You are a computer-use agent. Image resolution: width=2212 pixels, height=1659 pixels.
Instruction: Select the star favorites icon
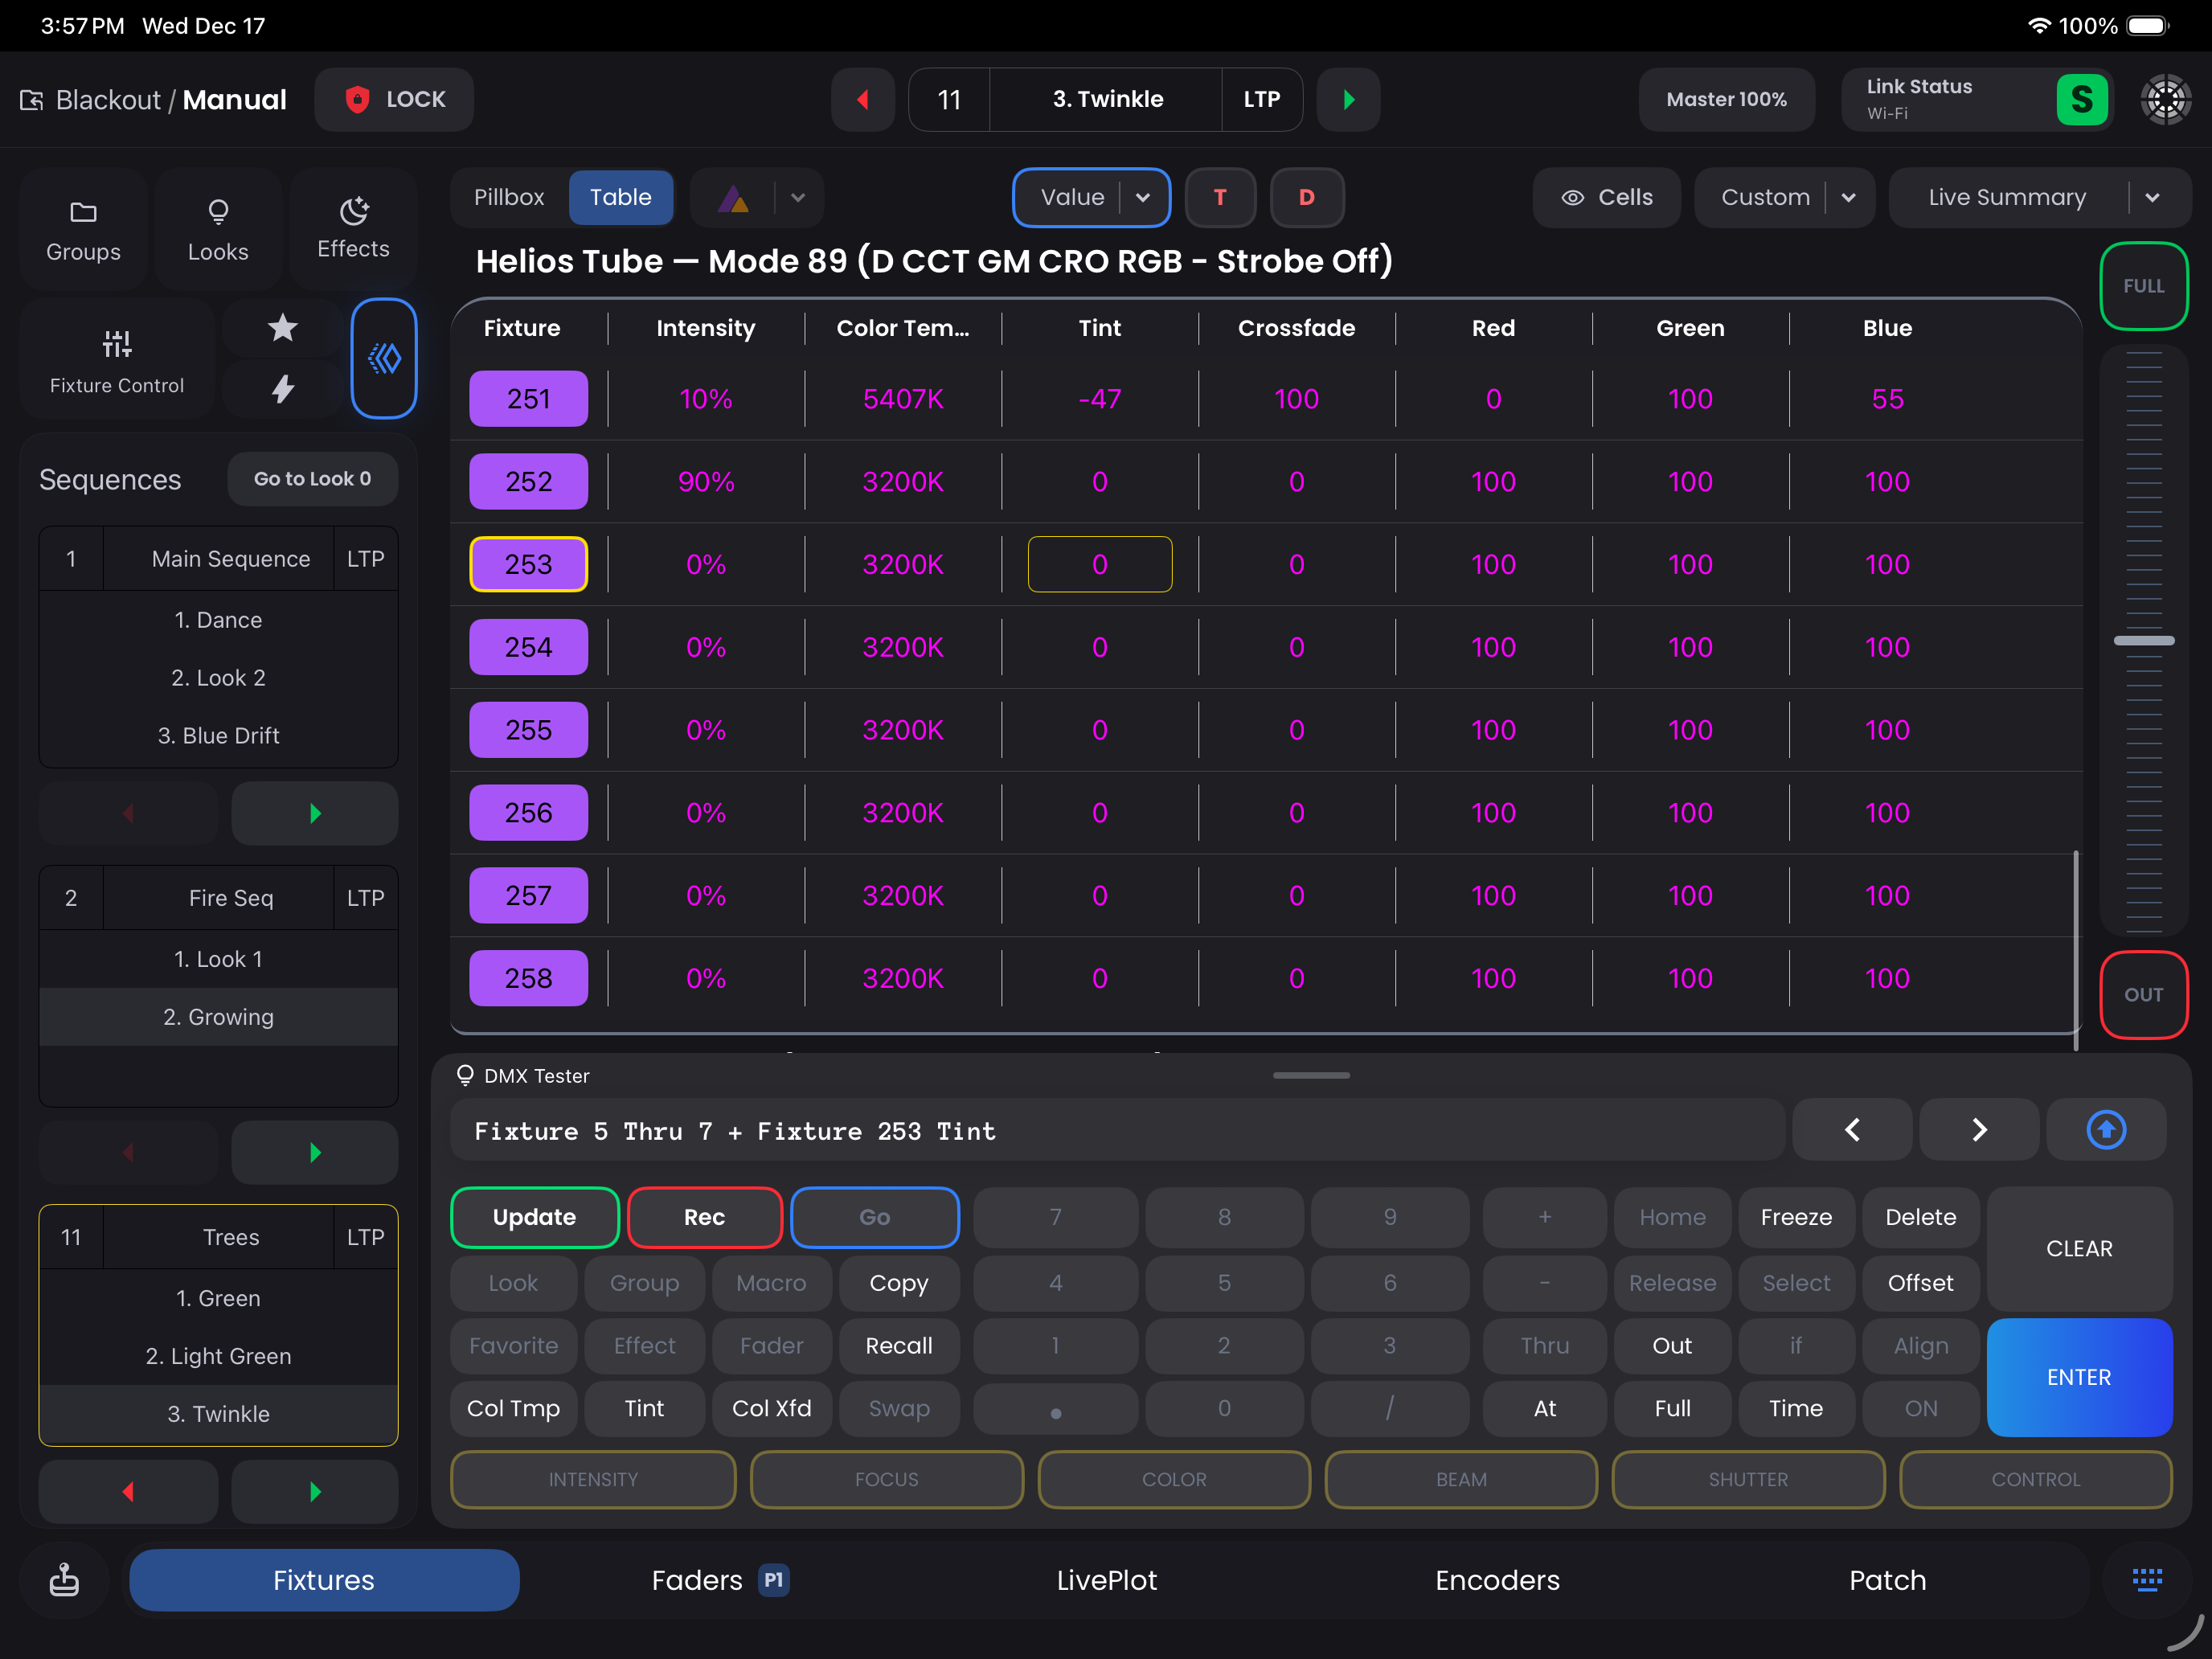point(283,327)
